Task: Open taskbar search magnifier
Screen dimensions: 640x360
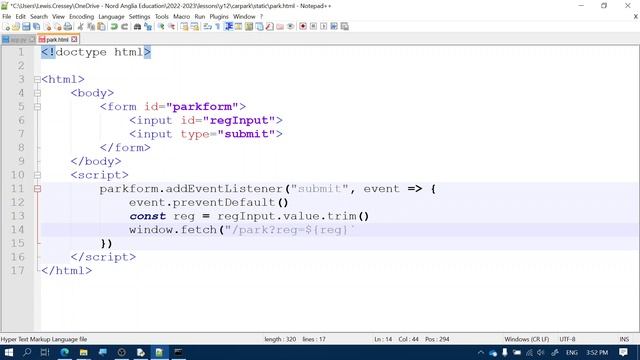Action: [x=27, y=352]
